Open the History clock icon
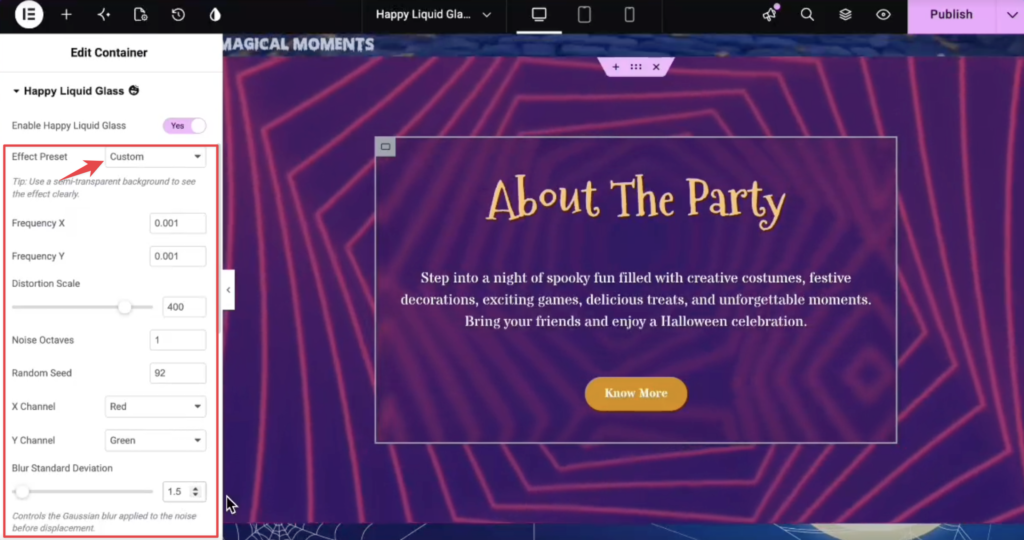Viewport: 1024px width, 540px height. tap(178, 14)
